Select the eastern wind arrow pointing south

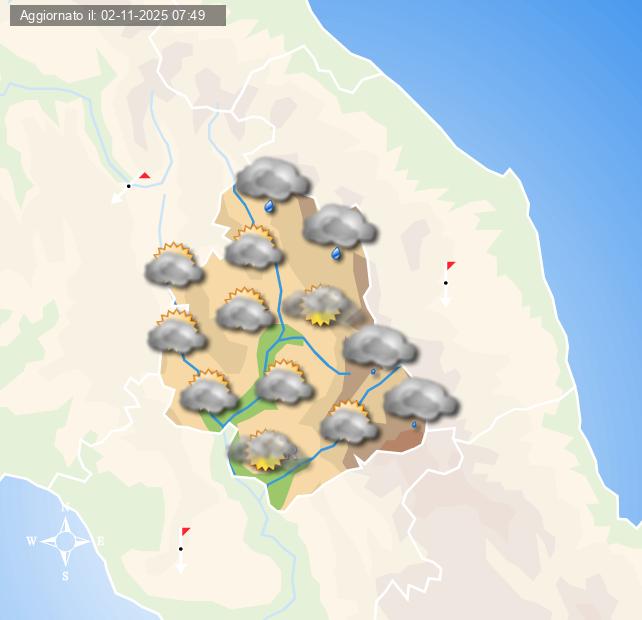[x=447, y=284]
